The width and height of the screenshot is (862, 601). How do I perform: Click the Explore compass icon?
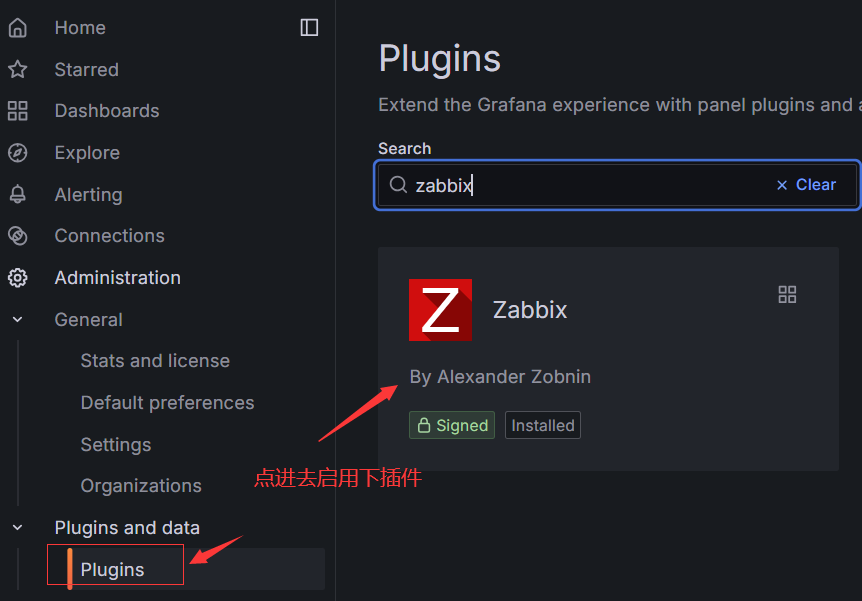pos(17,153)
